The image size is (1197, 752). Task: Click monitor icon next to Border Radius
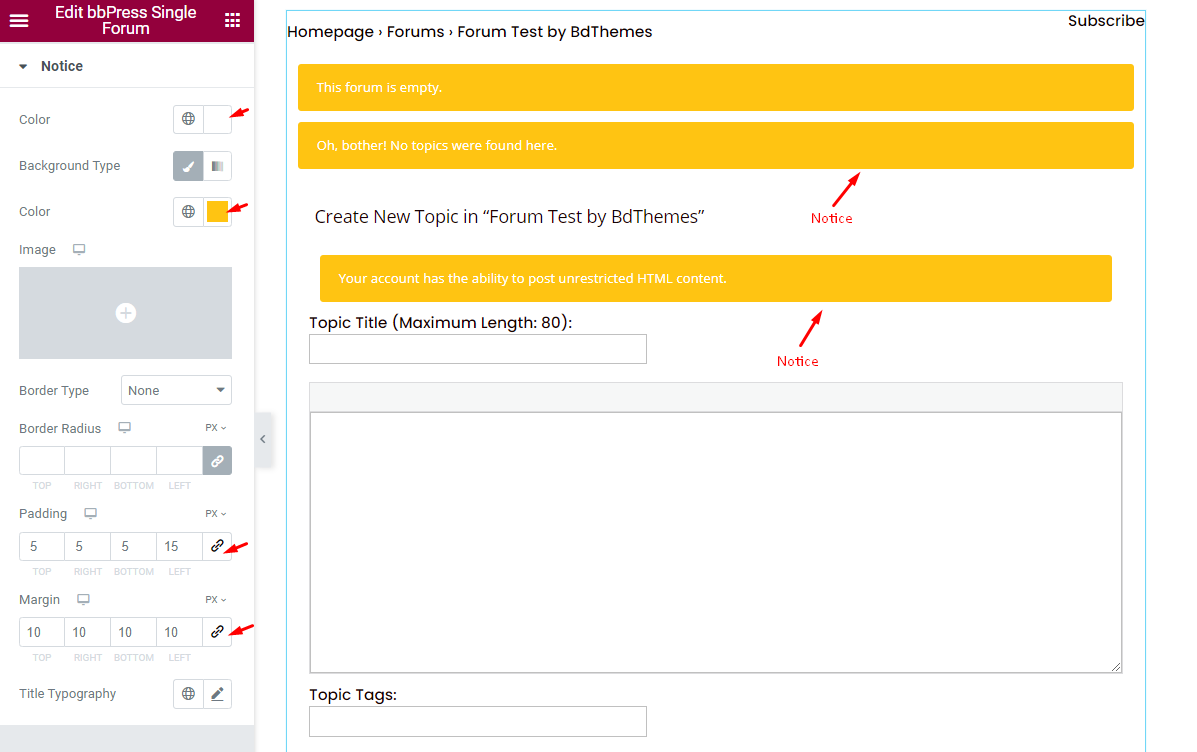point(124,427)
